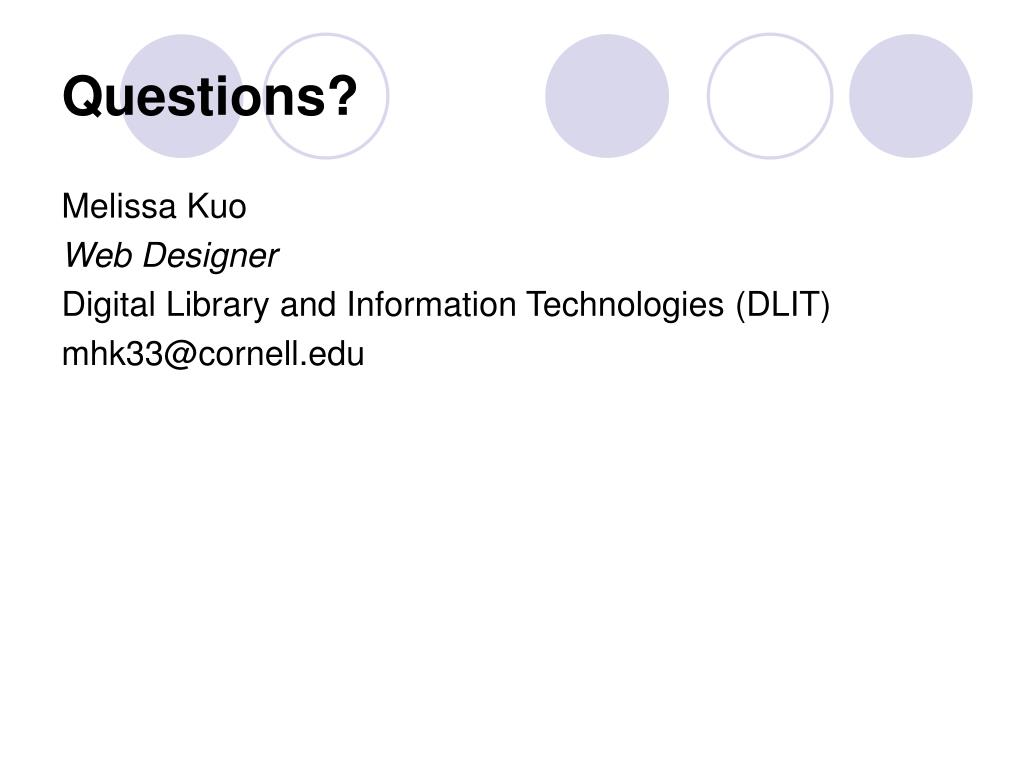
Task: Select the rightmost filled lavender circle
Action: click(x=910, y=96)
